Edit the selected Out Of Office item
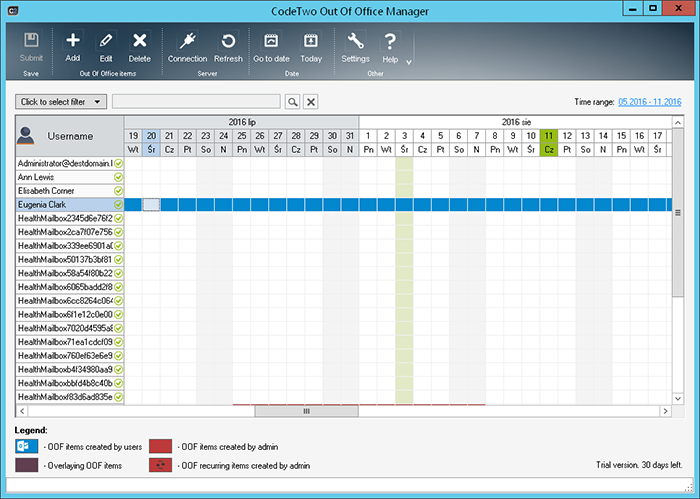Viewport: 700px width, 499px height. click(106, 47)
